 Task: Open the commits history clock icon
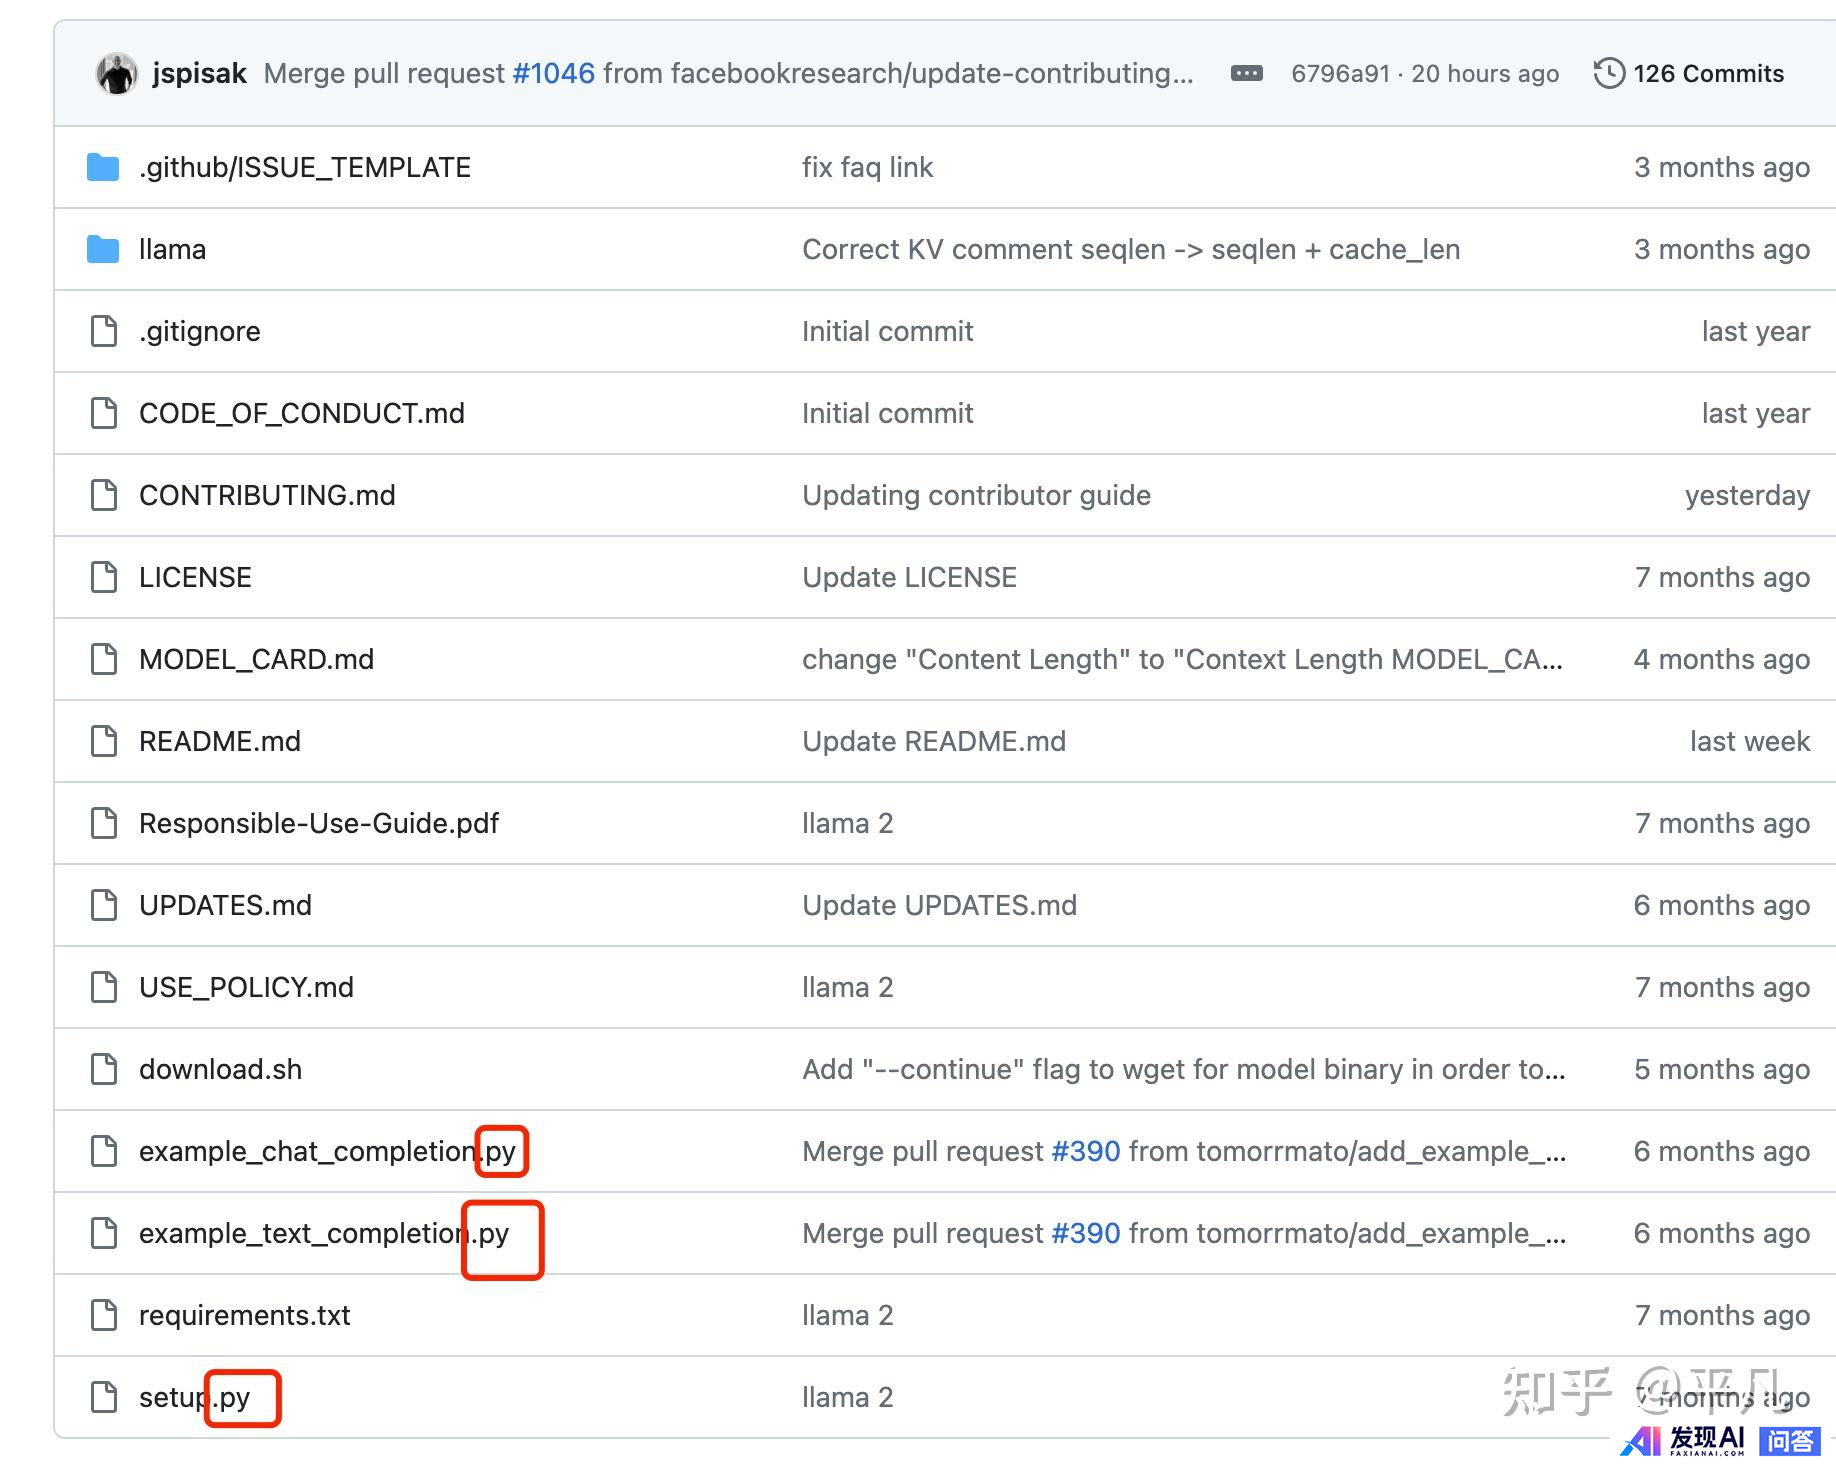(1608, 73)
